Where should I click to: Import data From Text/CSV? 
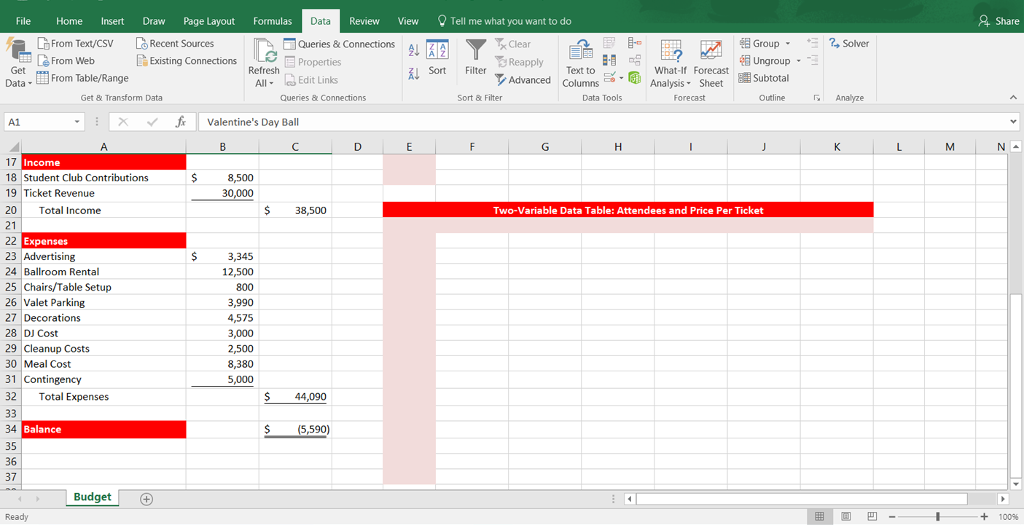pos(75,43)
